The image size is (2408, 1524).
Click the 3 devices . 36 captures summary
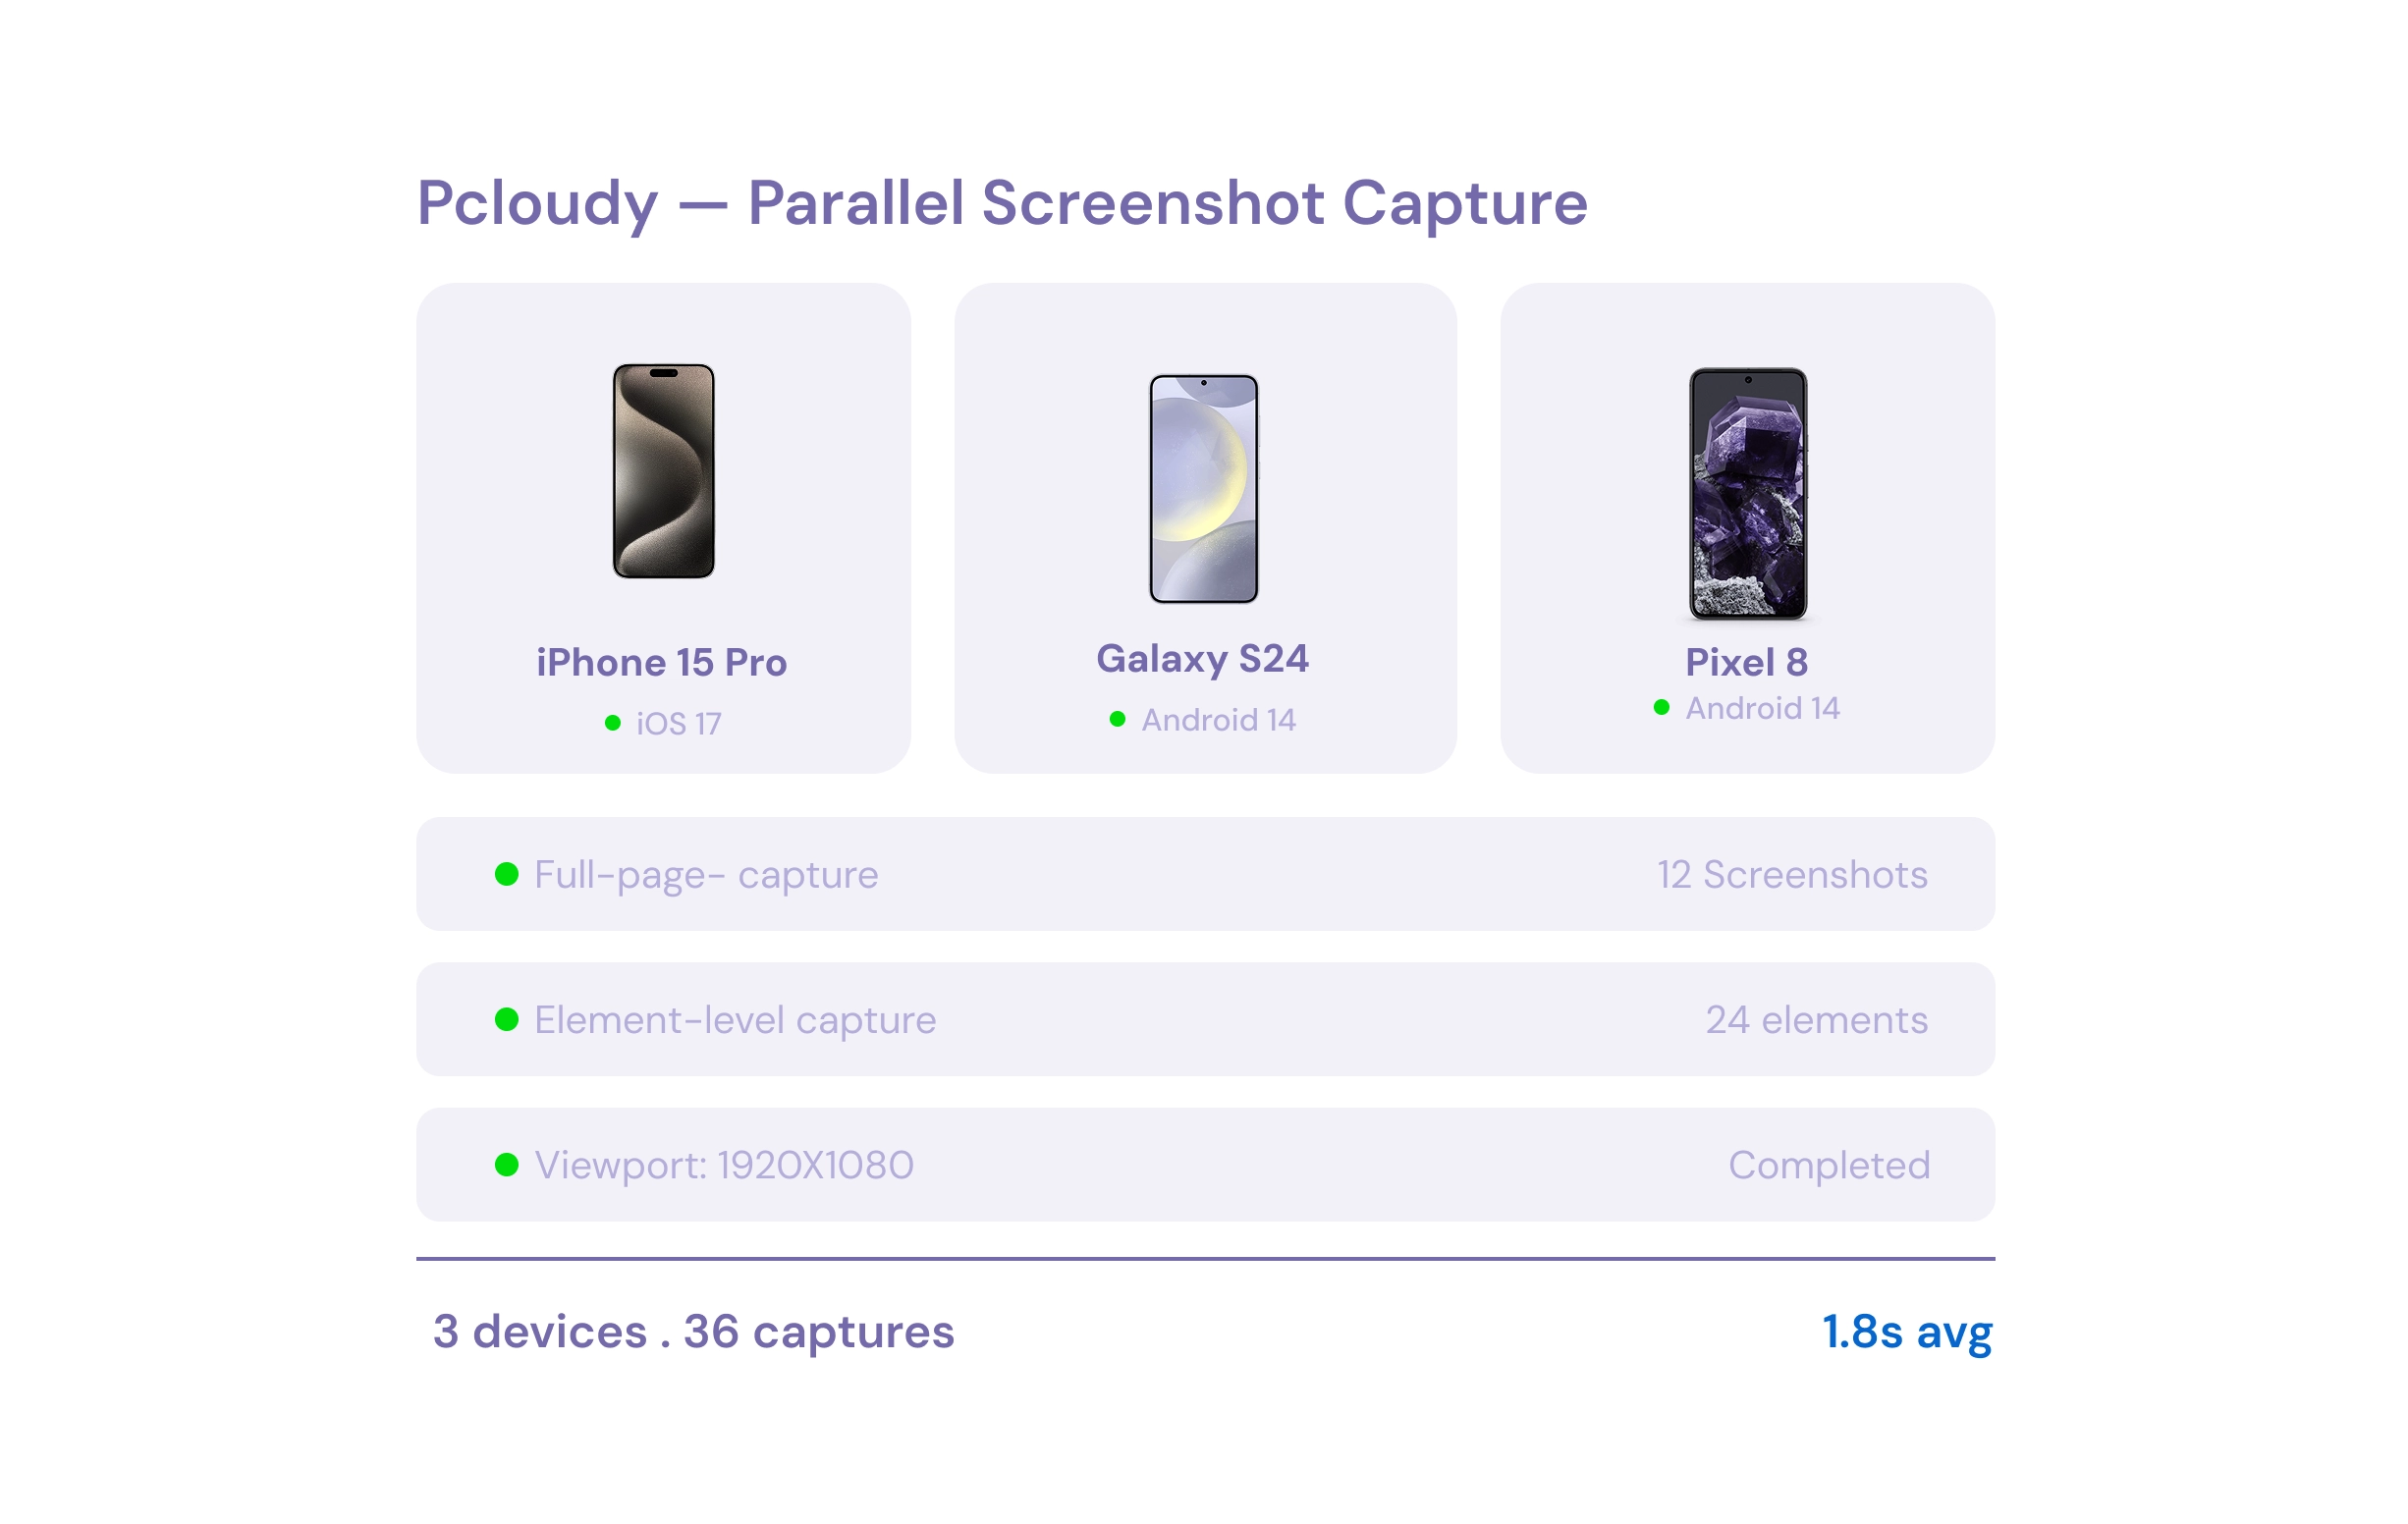(694, 1332)
